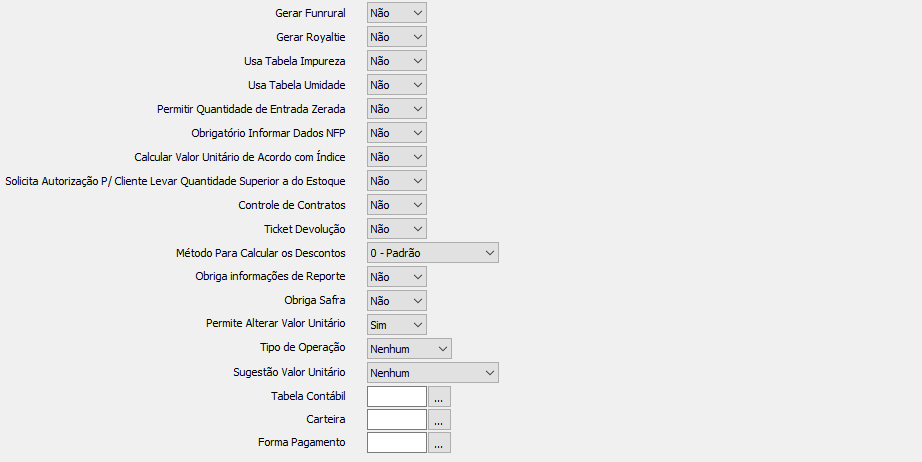
Task: Focus the Tabela Contábil input field
Action: point(397,397)
